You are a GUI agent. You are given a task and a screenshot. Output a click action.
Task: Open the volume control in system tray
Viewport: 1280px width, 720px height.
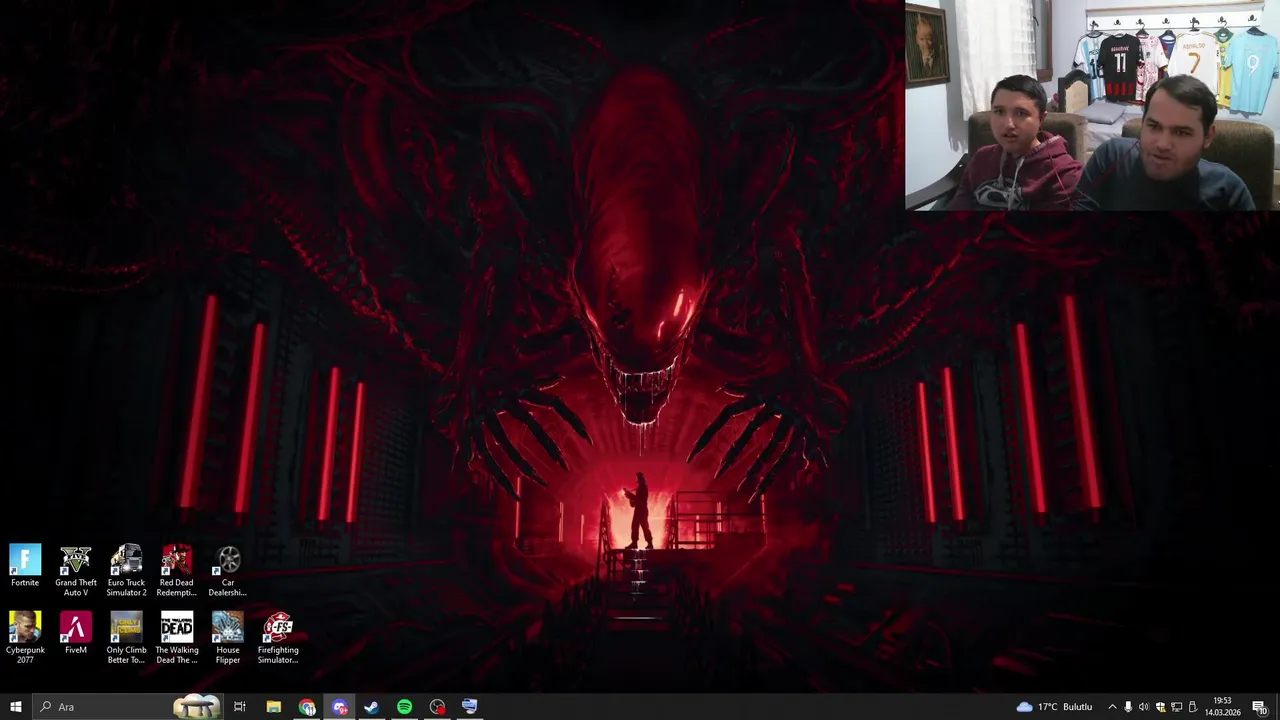(x=1144, y=707)
